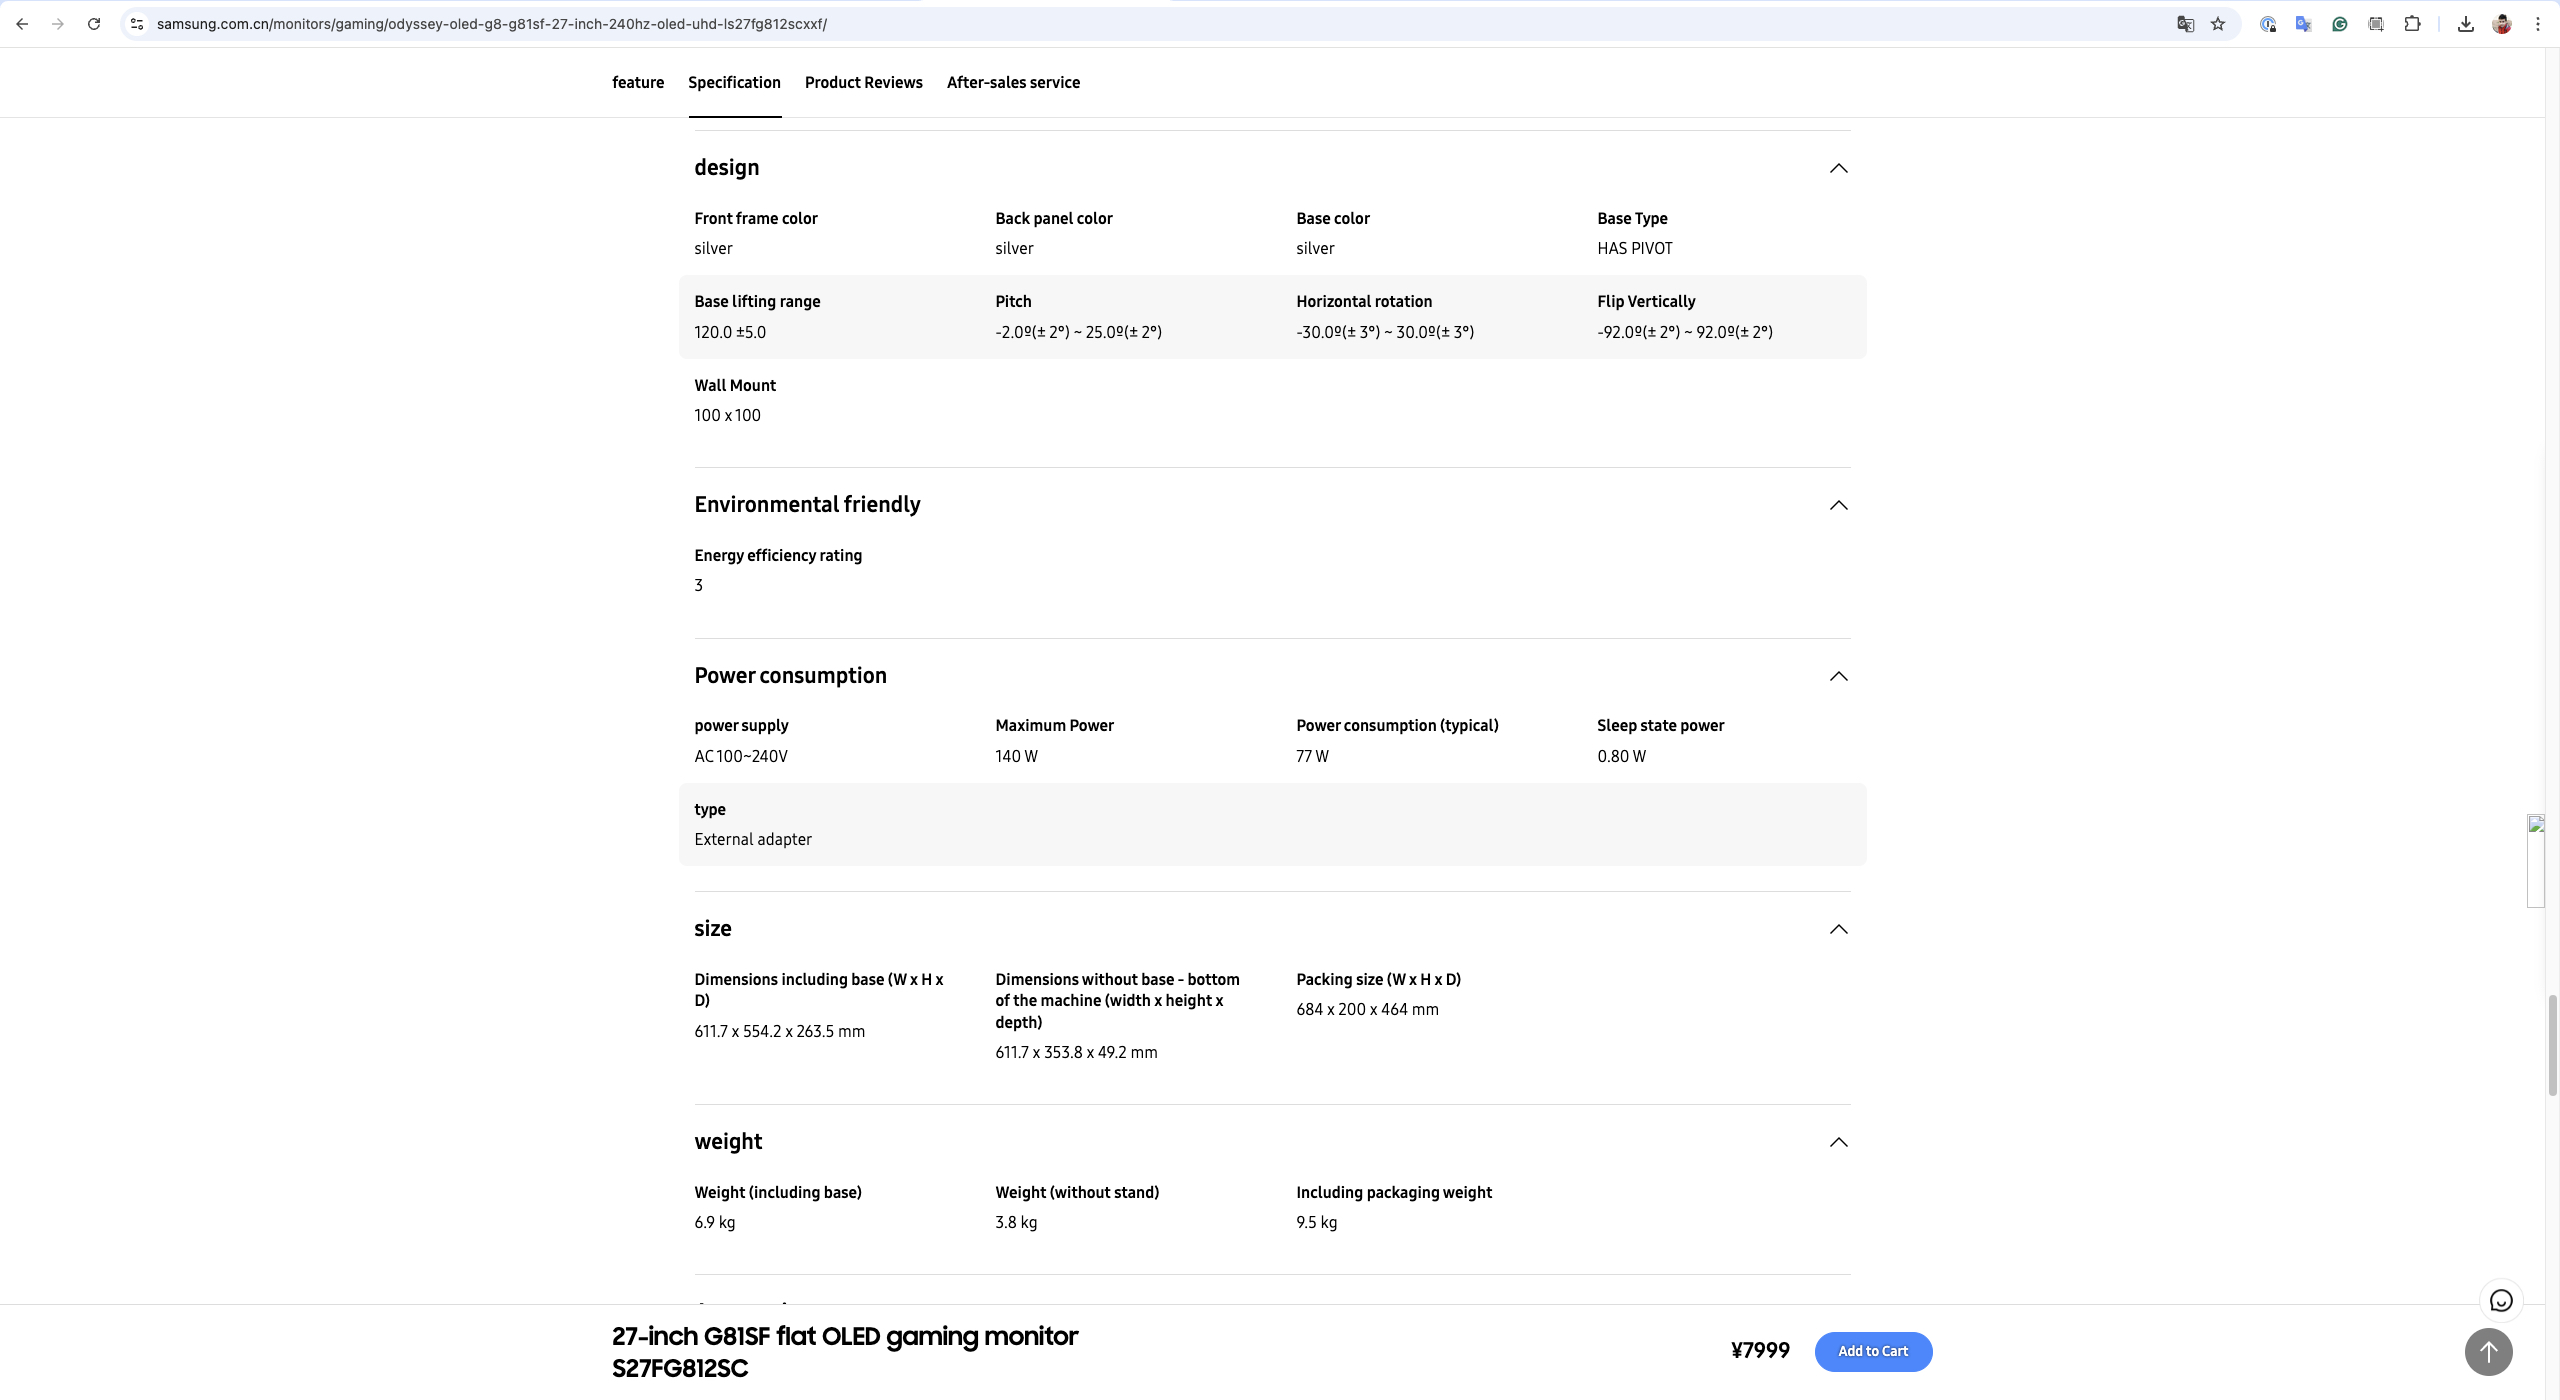
Task: Reload the current page
Action: [94, 24]
